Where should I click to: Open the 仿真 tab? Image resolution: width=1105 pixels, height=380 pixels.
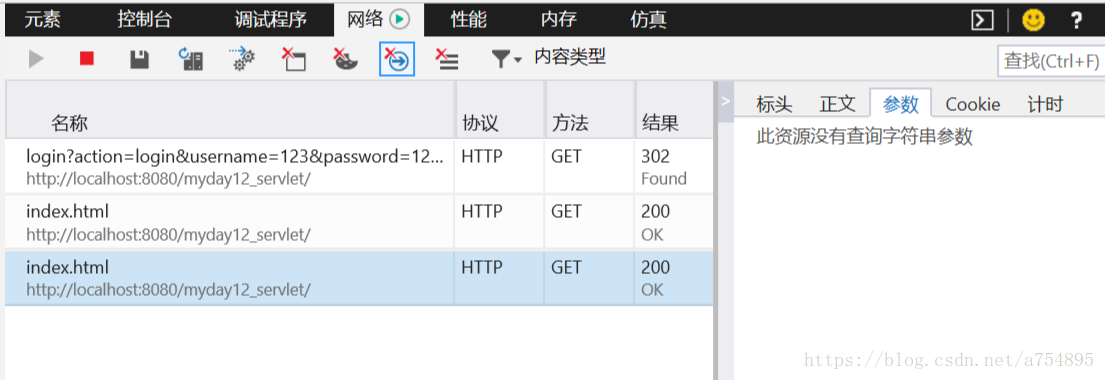click(x=649, y=20)
